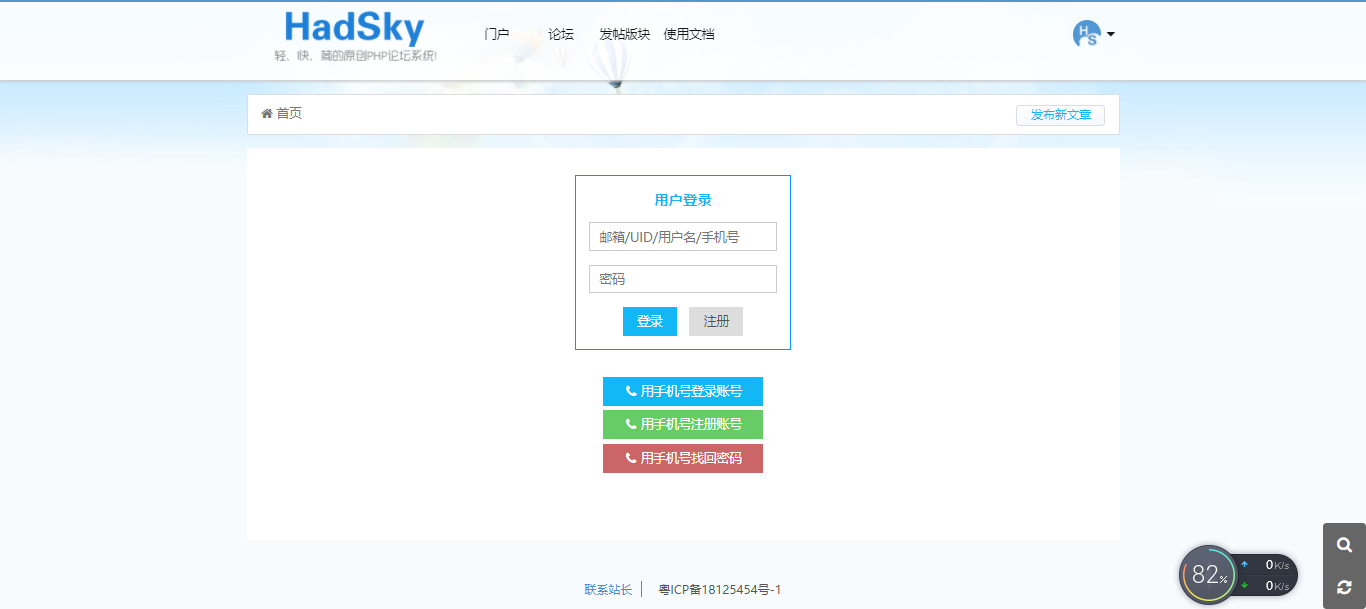The image size is (1366, 609).
Task: Expand the dropdown arrow beside the avatar
Action: point(1111,34)
